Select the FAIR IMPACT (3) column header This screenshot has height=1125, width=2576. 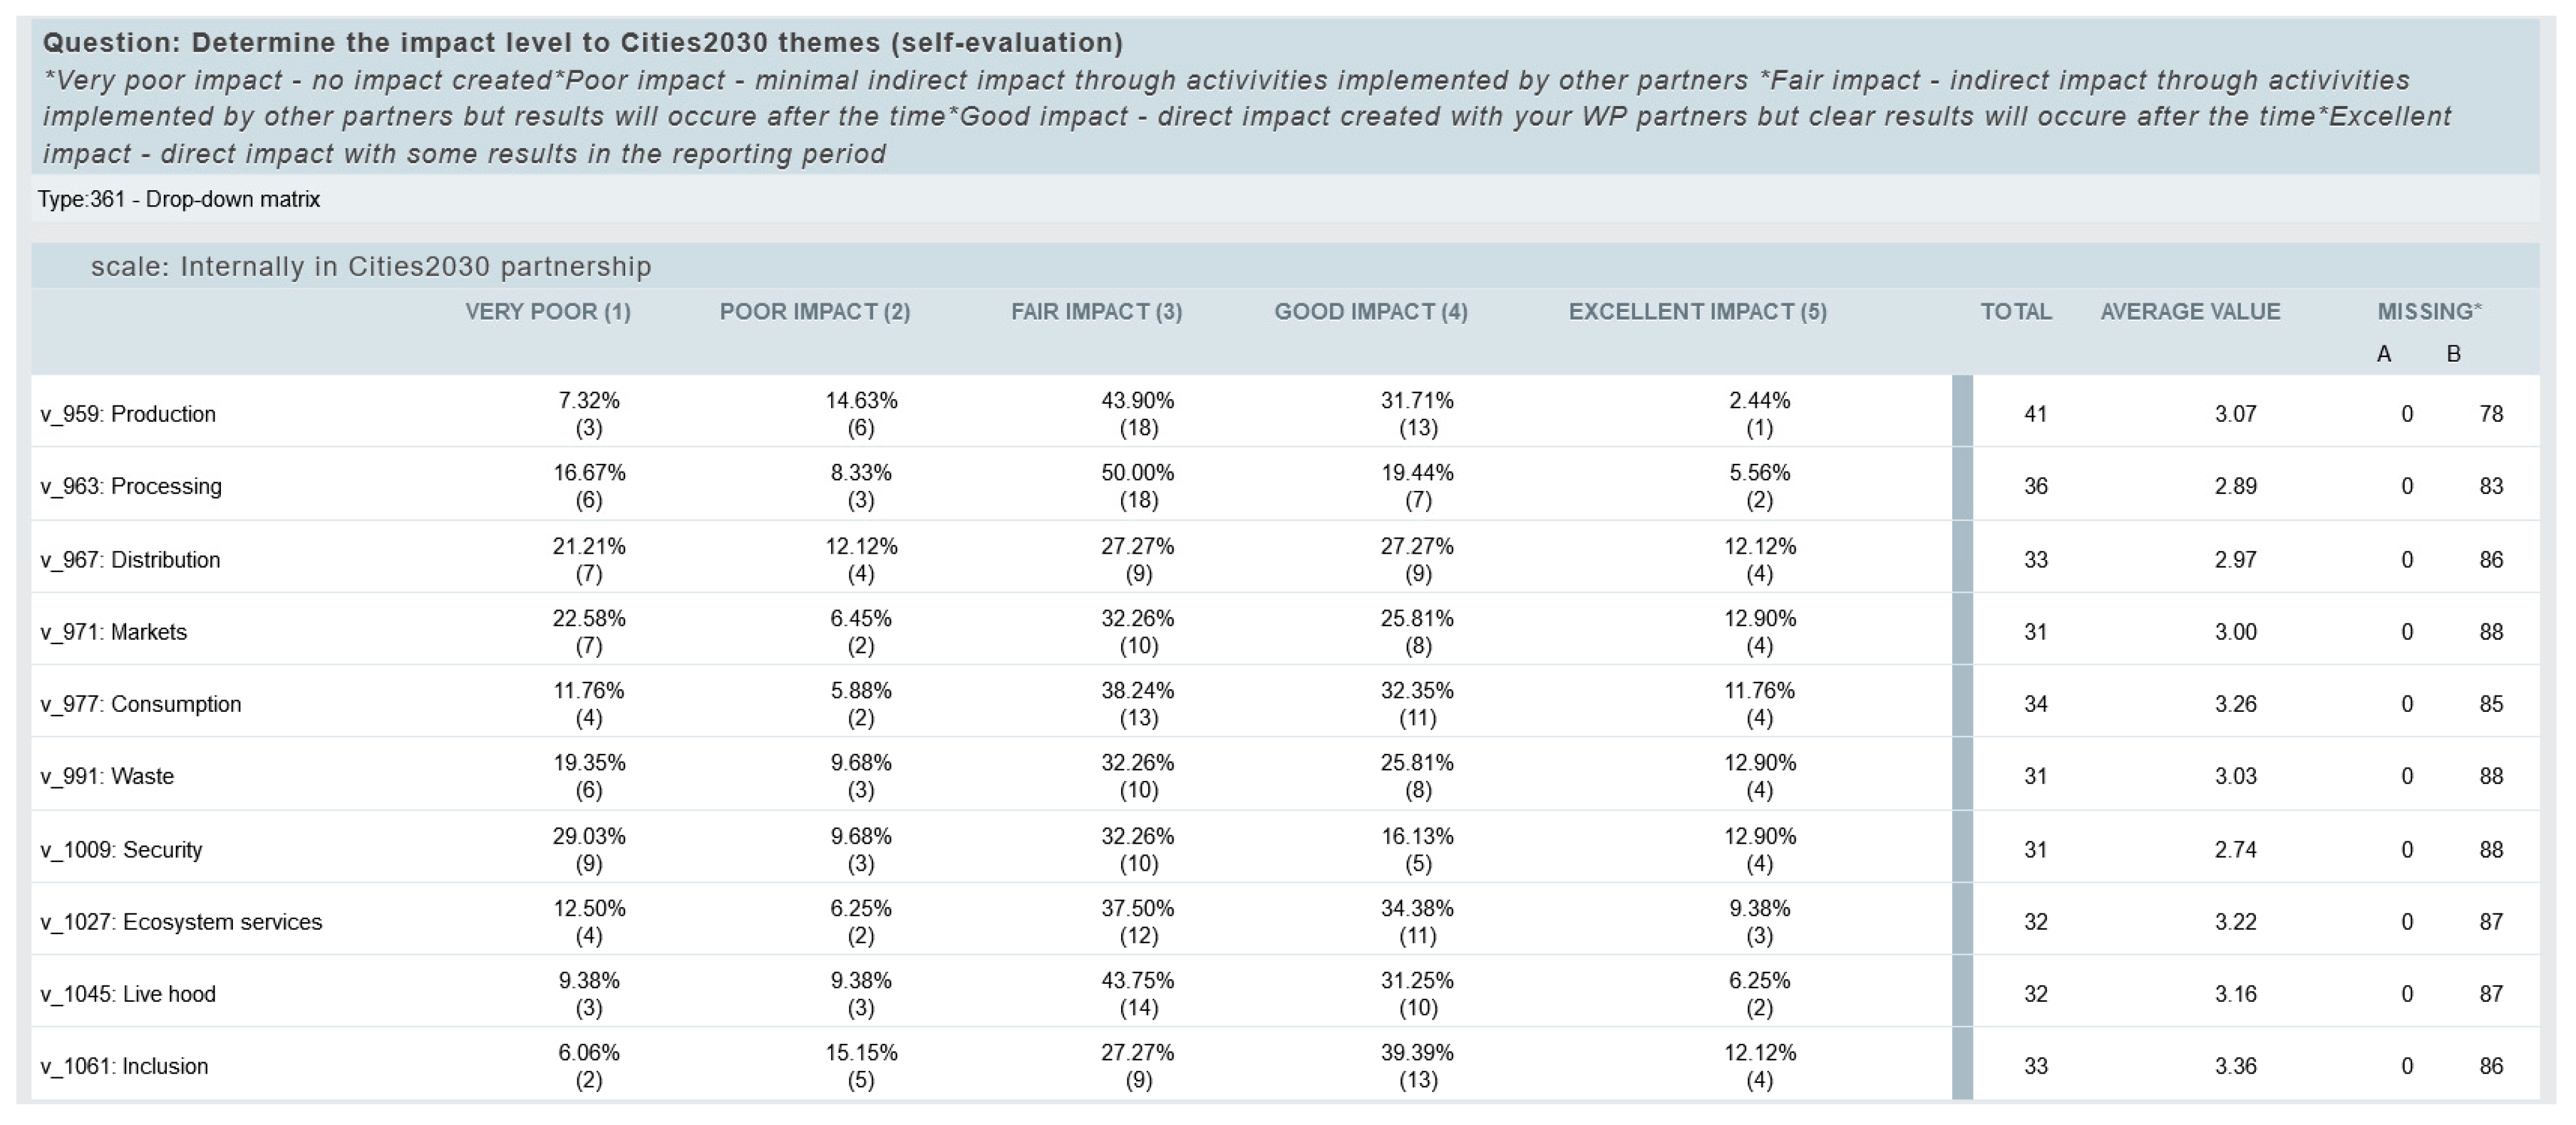[1096, 312]
